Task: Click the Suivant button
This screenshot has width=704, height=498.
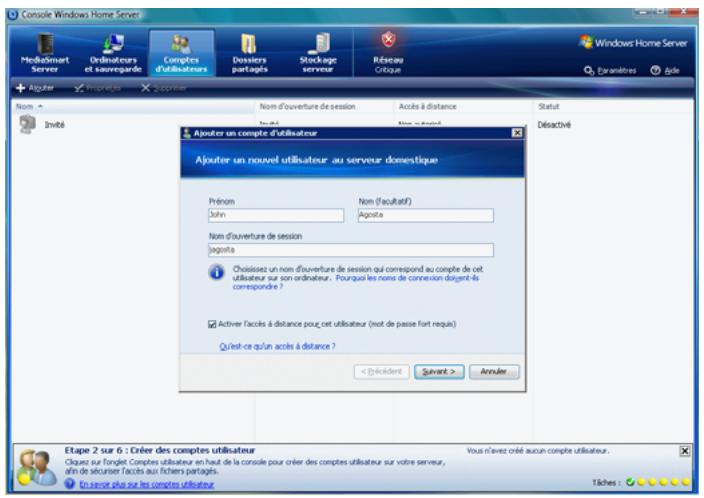Action: [439, 372]
